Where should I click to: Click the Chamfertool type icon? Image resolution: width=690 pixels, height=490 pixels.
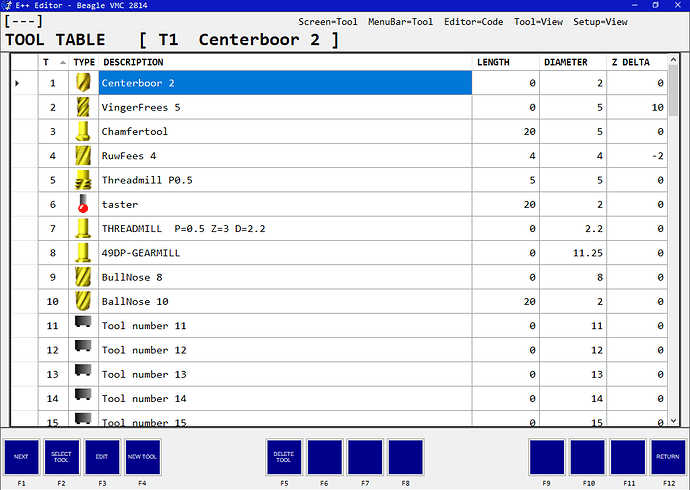(83, 131)
